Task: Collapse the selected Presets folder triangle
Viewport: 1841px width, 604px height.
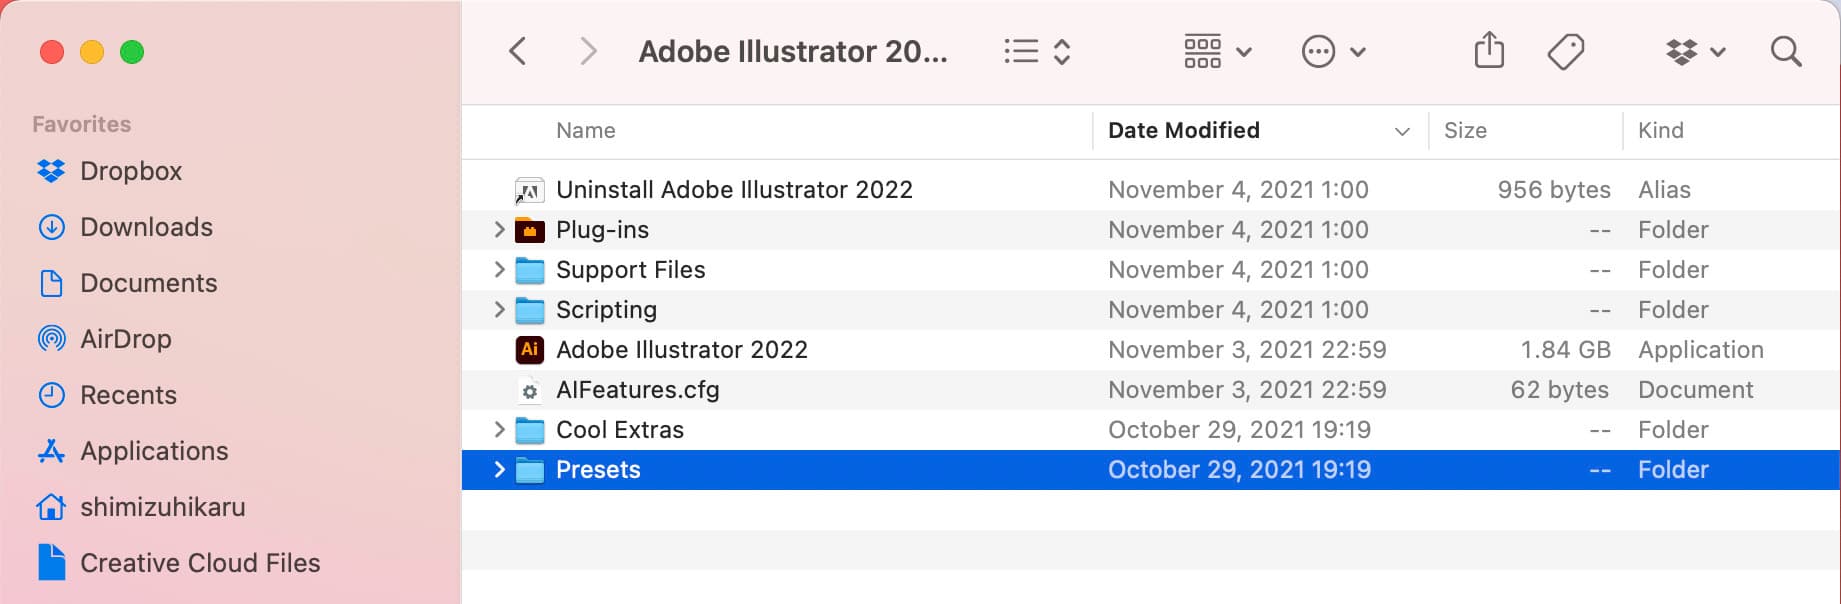Action: 499,469
